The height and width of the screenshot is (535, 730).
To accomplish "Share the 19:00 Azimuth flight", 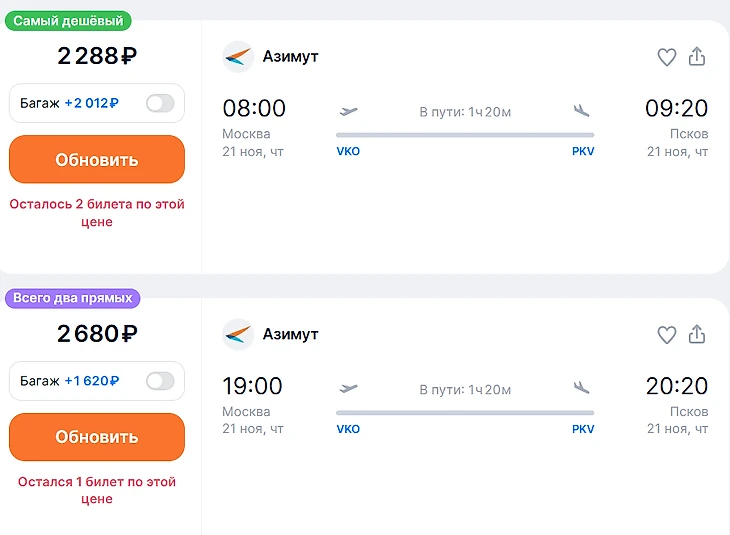I will [x=698, y=335].
